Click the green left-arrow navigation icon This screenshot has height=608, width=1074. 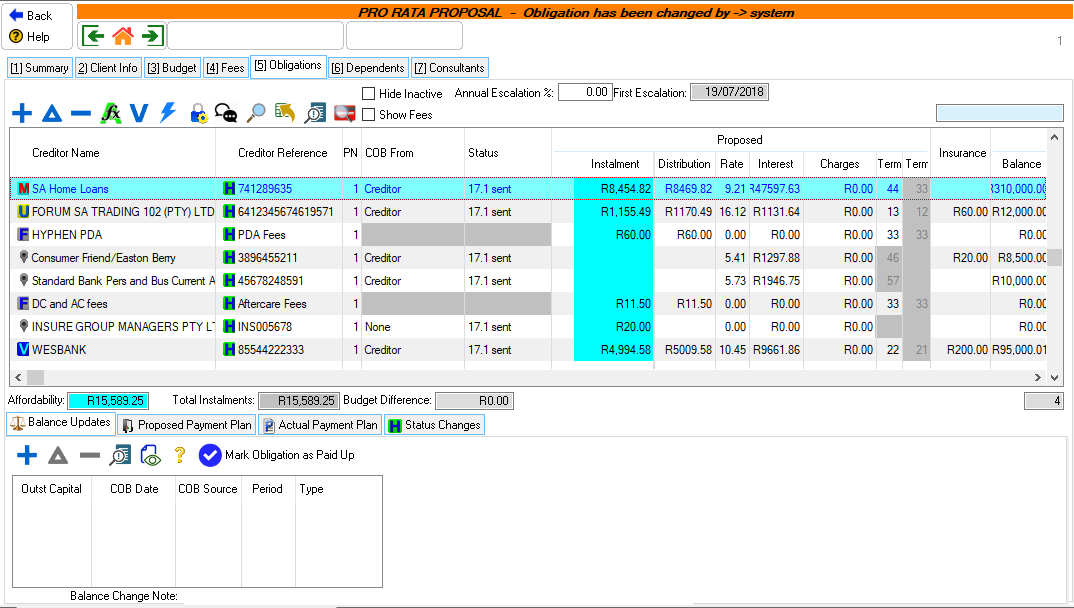click(94, 36)
